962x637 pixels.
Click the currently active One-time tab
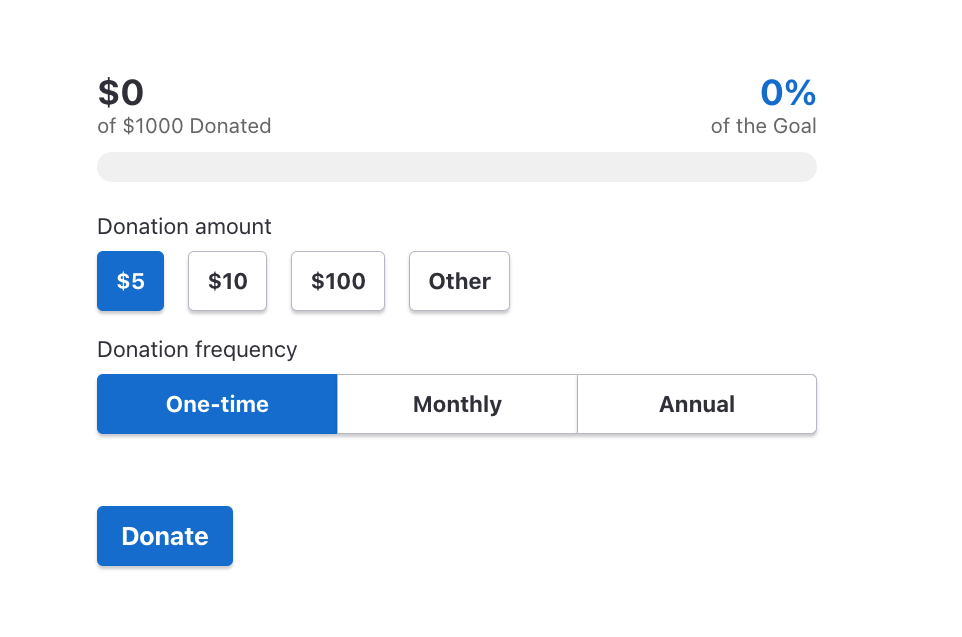tap(217, 404)
